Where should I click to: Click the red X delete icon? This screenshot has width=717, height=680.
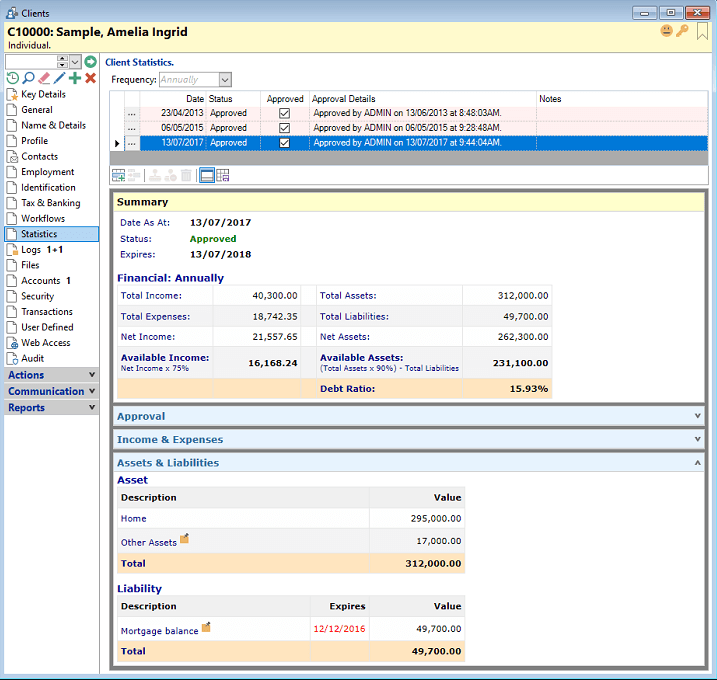91,78
